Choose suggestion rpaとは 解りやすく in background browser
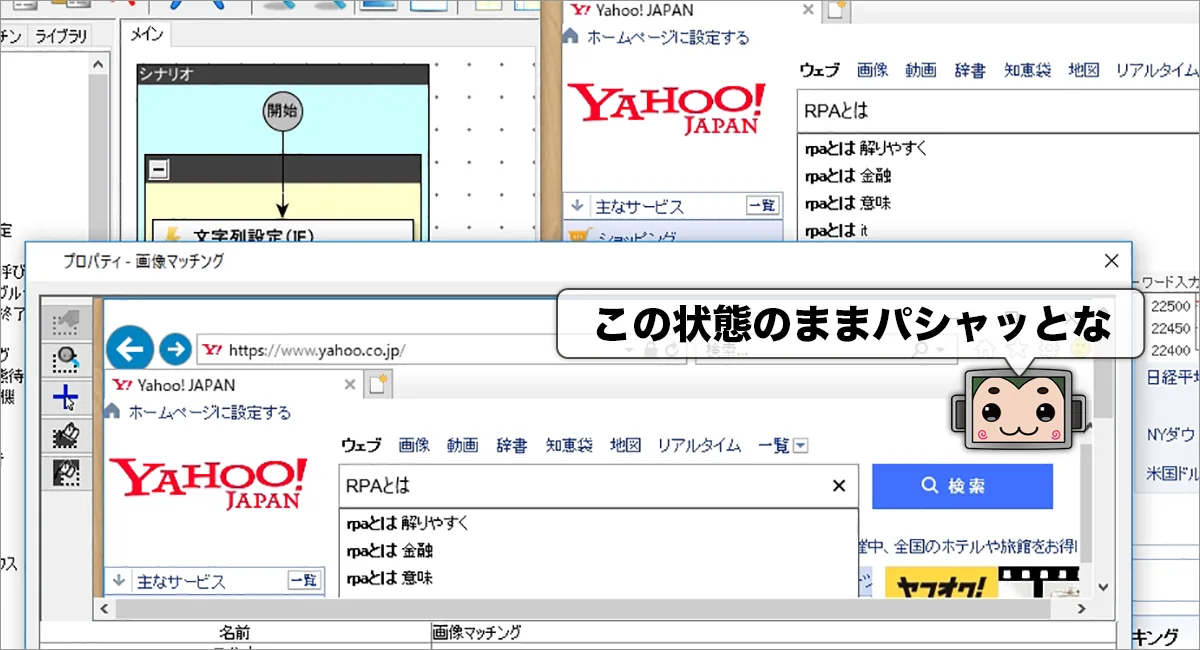This screenshot has width=1200, height=650. pyautogui.click(x=866, y=148)
